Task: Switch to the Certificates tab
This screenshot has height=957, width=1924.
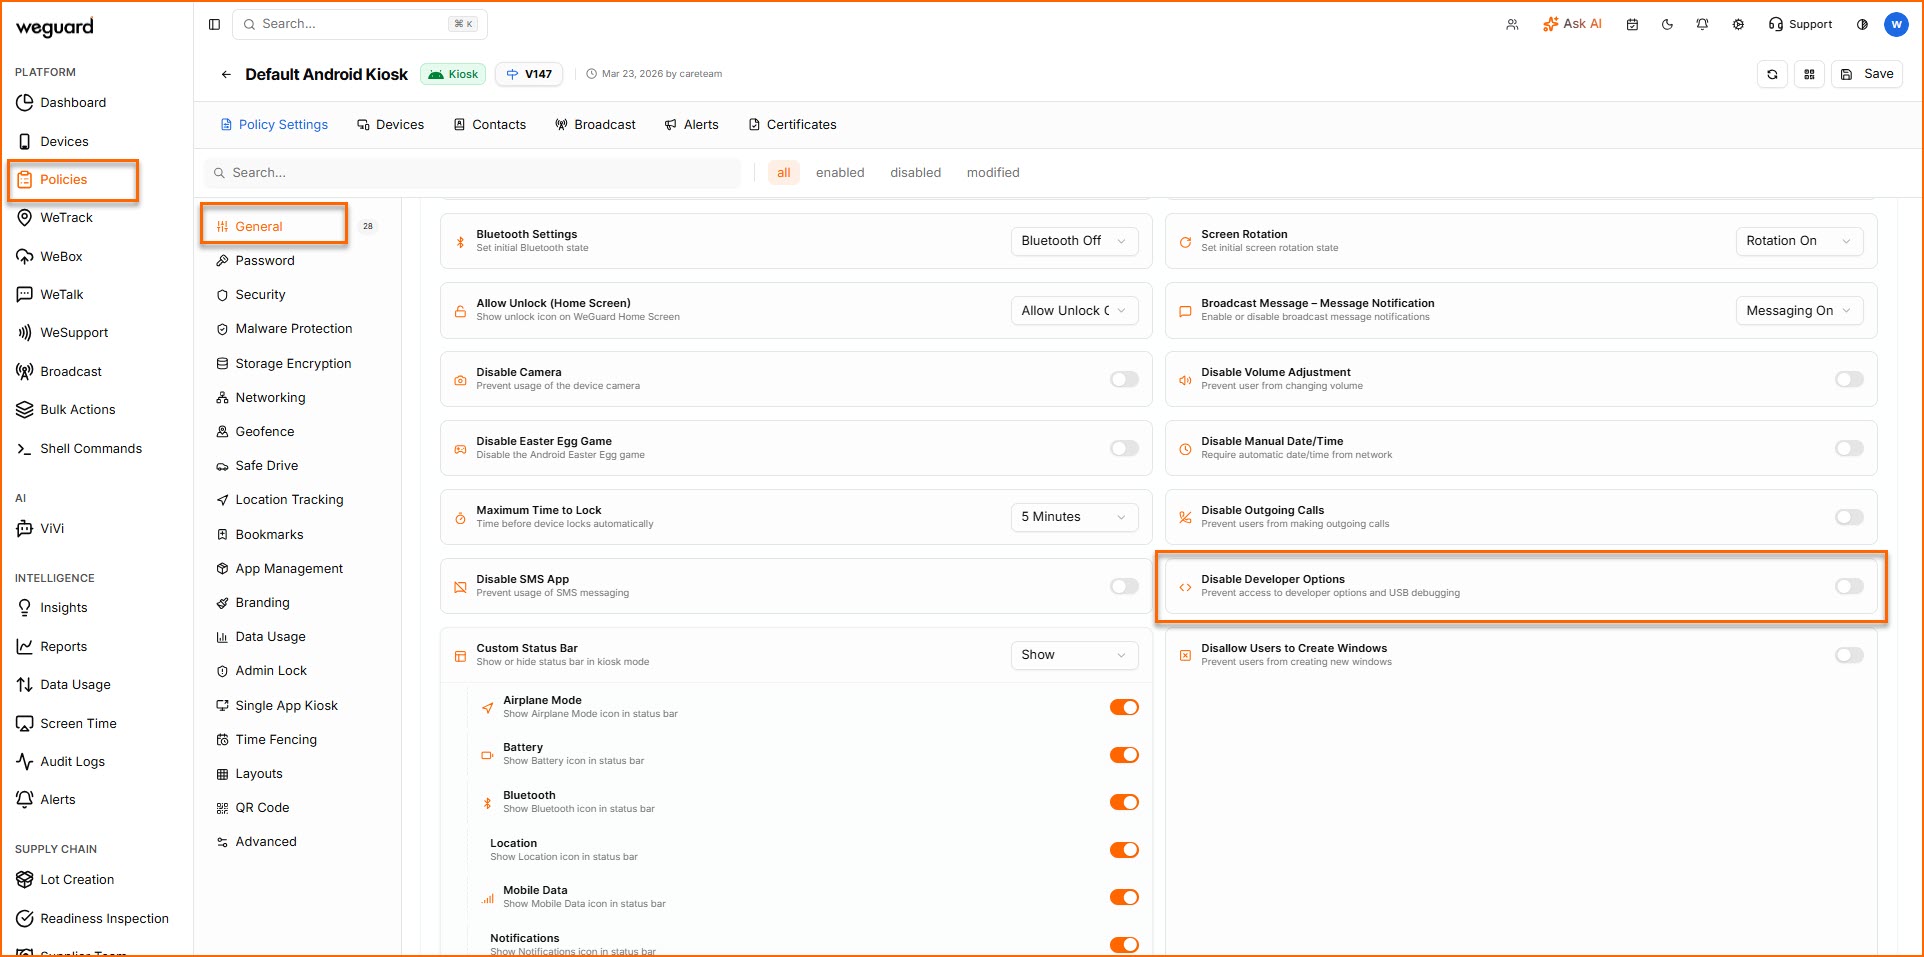Action: (x=792, y=125)
